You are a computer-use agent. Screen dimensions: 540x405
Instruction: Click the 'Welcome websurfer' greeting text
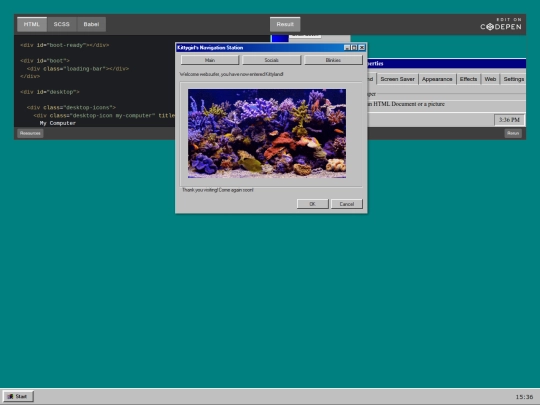point(231,74)
